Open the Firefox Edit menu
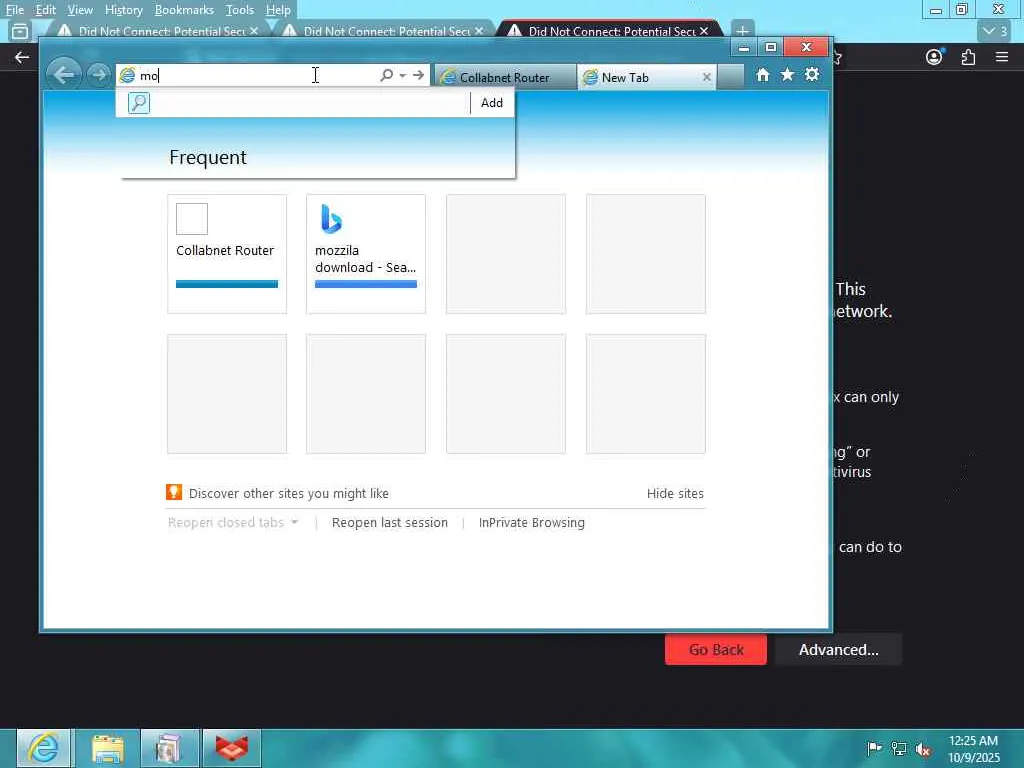Image resolution: width=1024 pixels, height=768 pixels. (45, 10)
